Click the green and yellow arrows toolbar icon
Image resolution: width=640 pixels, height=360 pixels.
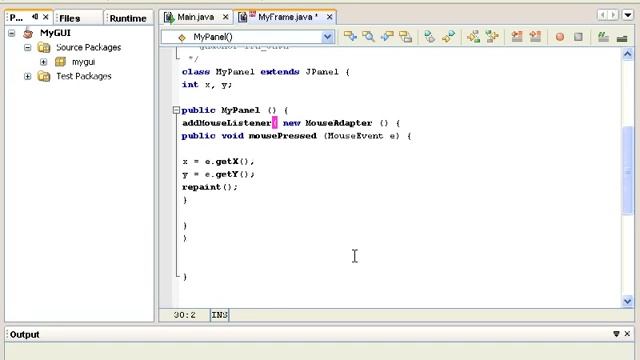point(492,37)
